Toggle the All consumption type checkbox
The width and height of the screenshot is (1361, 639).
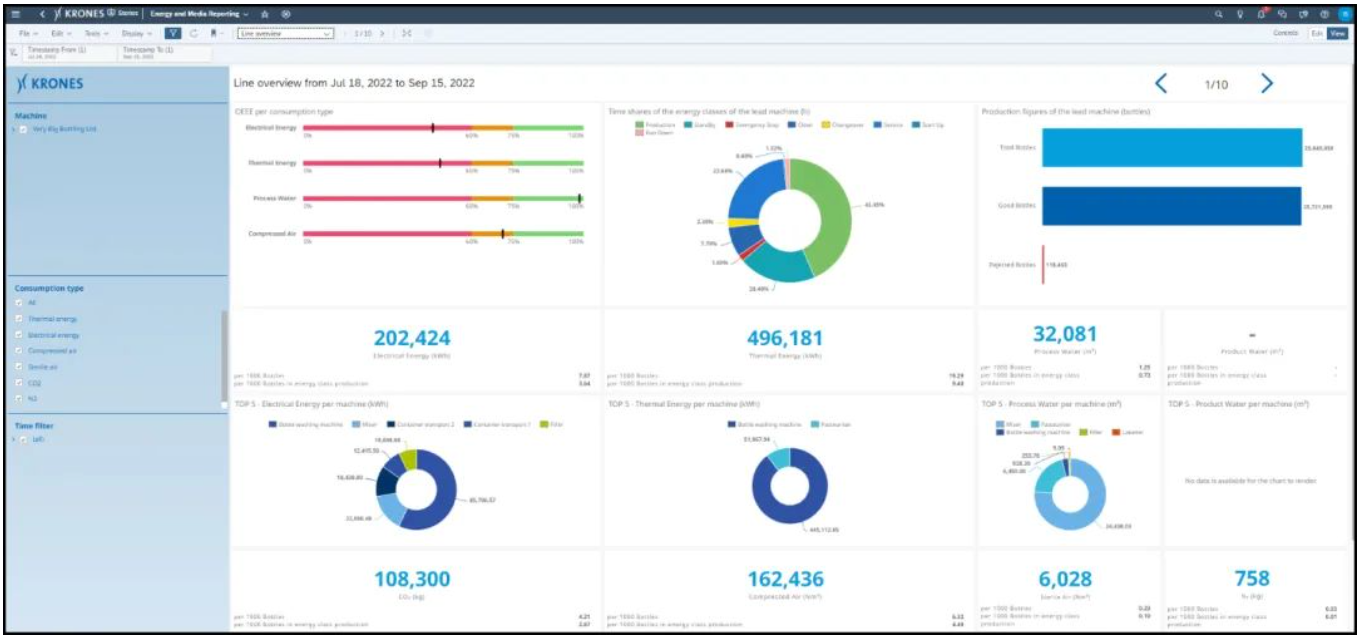pos(19,304)
